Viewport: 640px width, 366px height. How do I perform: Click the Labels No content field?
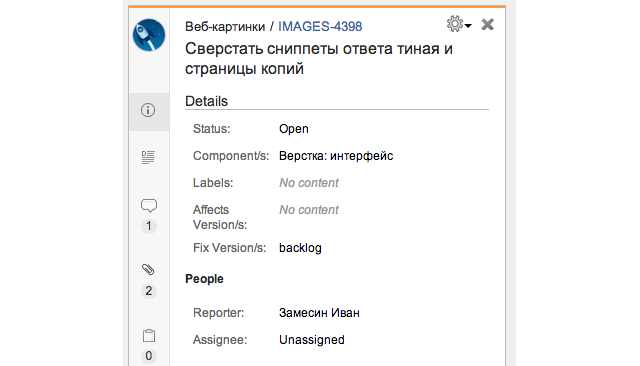(309, 183)
